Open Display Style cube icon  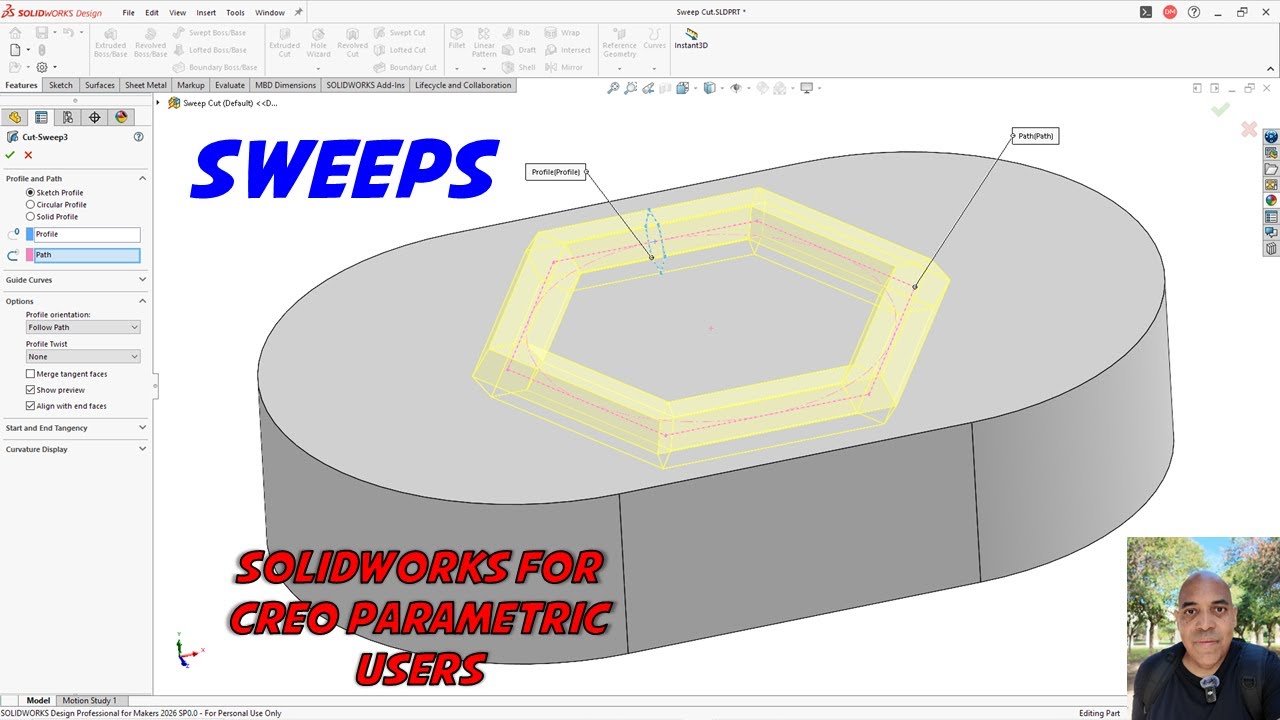coord(709,88)
